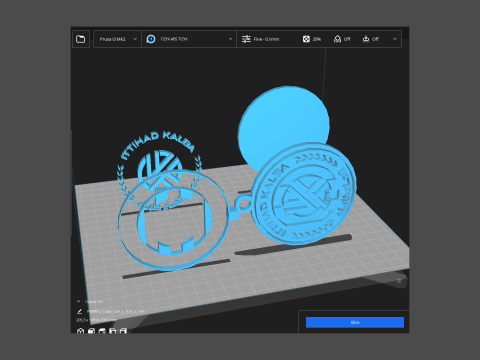This screenshot has height=360, width=480.
Task: Switch to right side view icon
Action: (123, 331)
